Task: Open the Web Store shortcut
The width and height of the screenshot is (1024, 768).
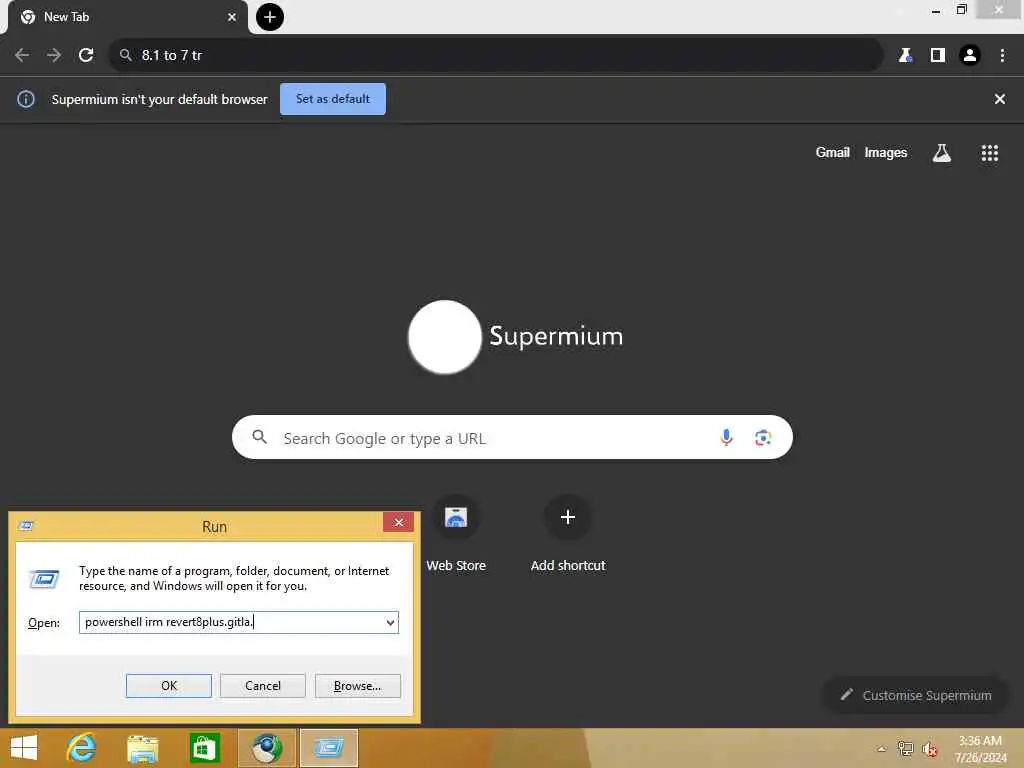Action: click(456, 534)
